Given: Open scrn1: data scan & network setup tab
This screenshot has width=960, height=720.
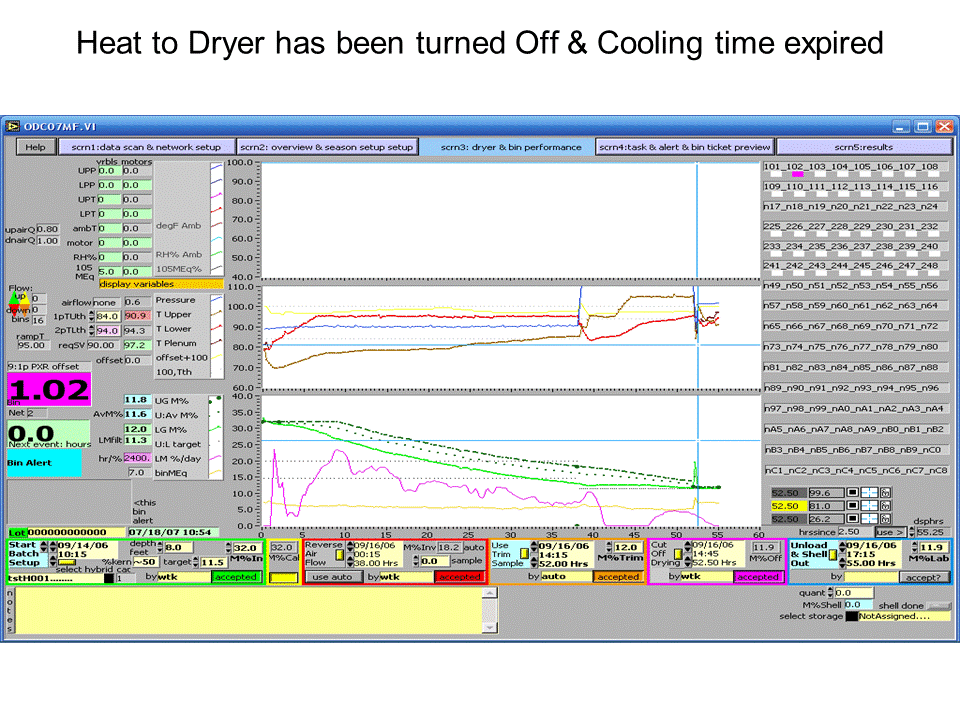Looking at the screenshot, I should pos(146,147).
